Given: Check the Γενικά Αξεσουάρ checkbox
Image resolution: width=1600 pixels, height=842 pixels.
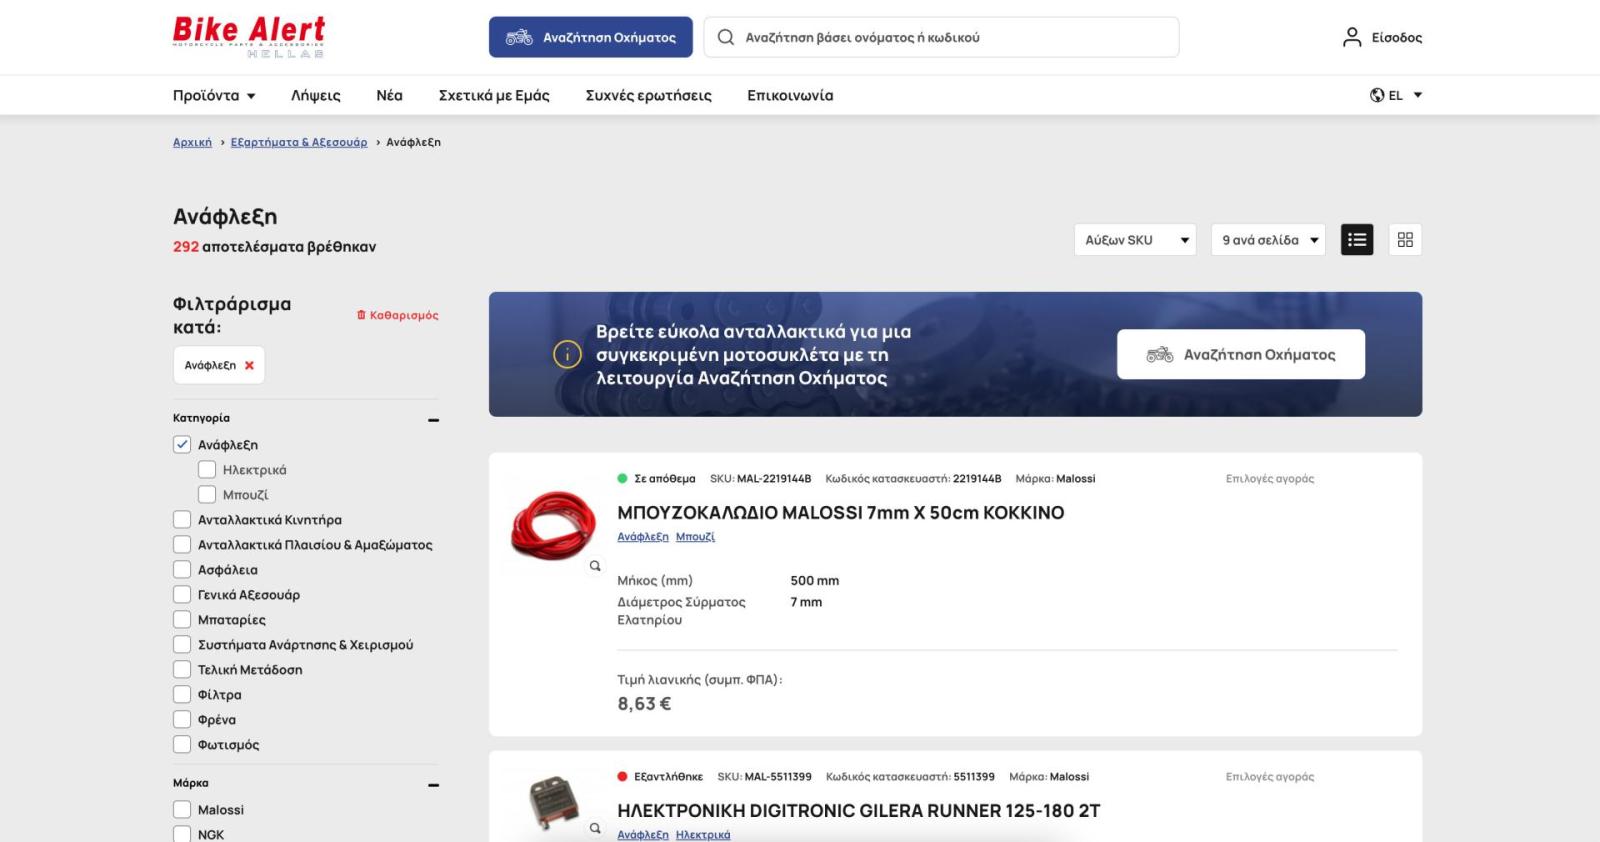Looking at the screenshot, I should point(182,595).
